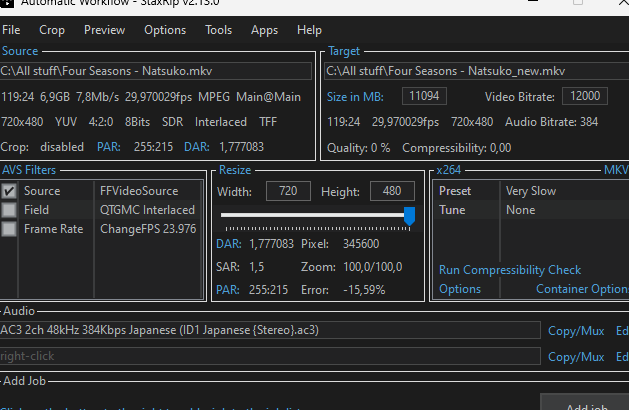Open Container Options link
Screen dimensions: 629x410
pos(582,289)
